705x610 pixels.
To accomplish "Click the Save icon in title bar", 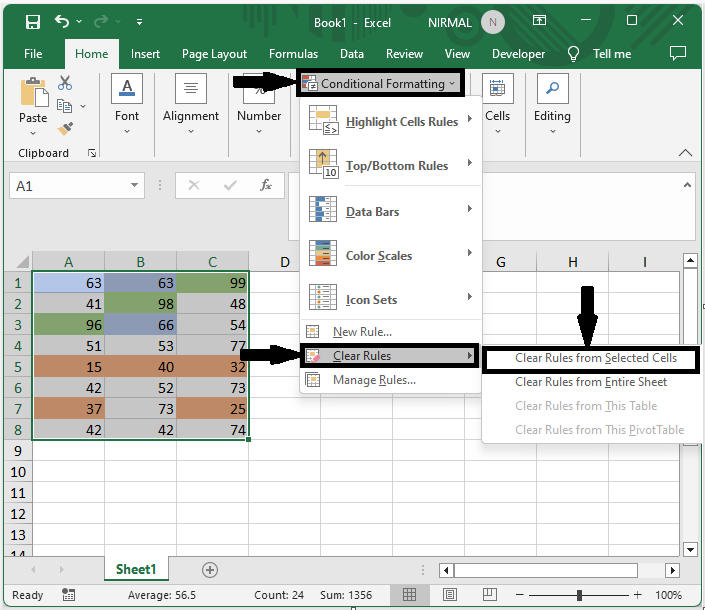I will 33,22.
